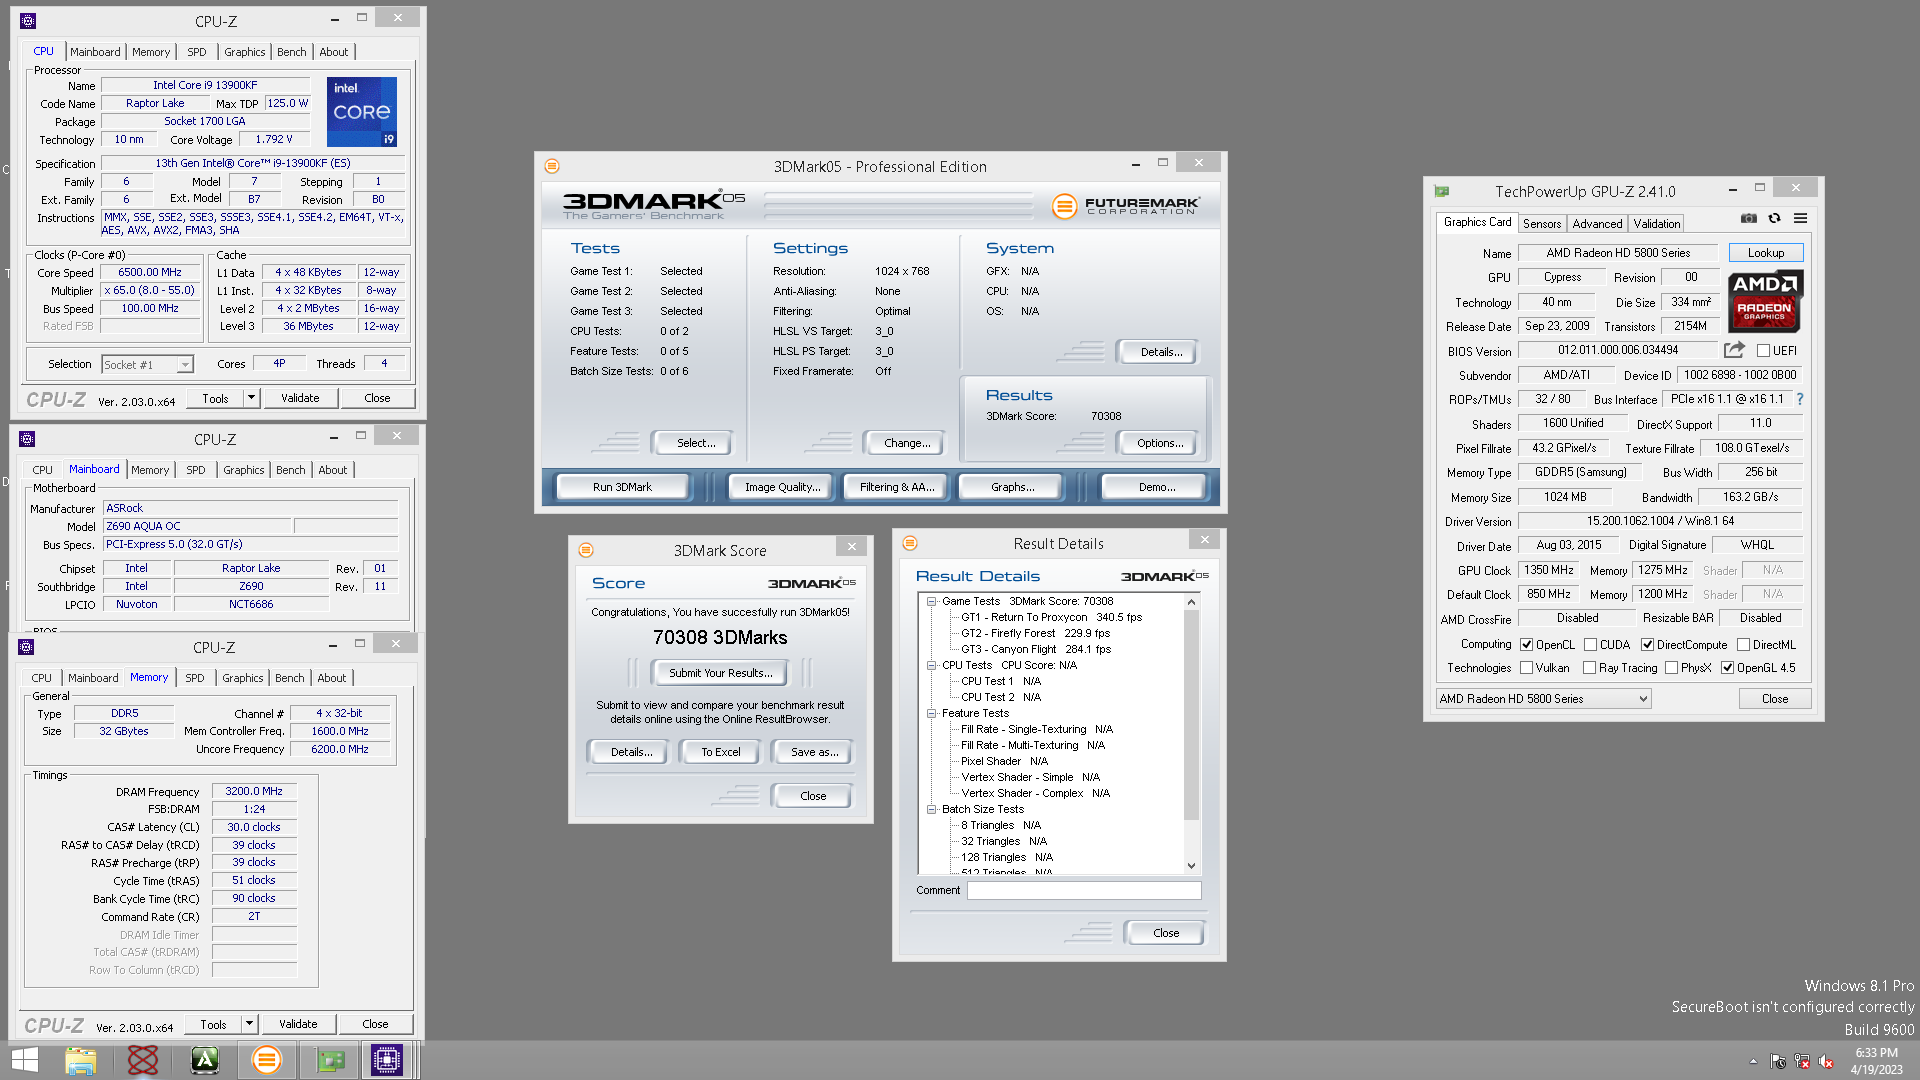Collapse the CPU Tests tree node
The width and height of the screenshot is (1920, 1080).
click(x=931, y=665)
